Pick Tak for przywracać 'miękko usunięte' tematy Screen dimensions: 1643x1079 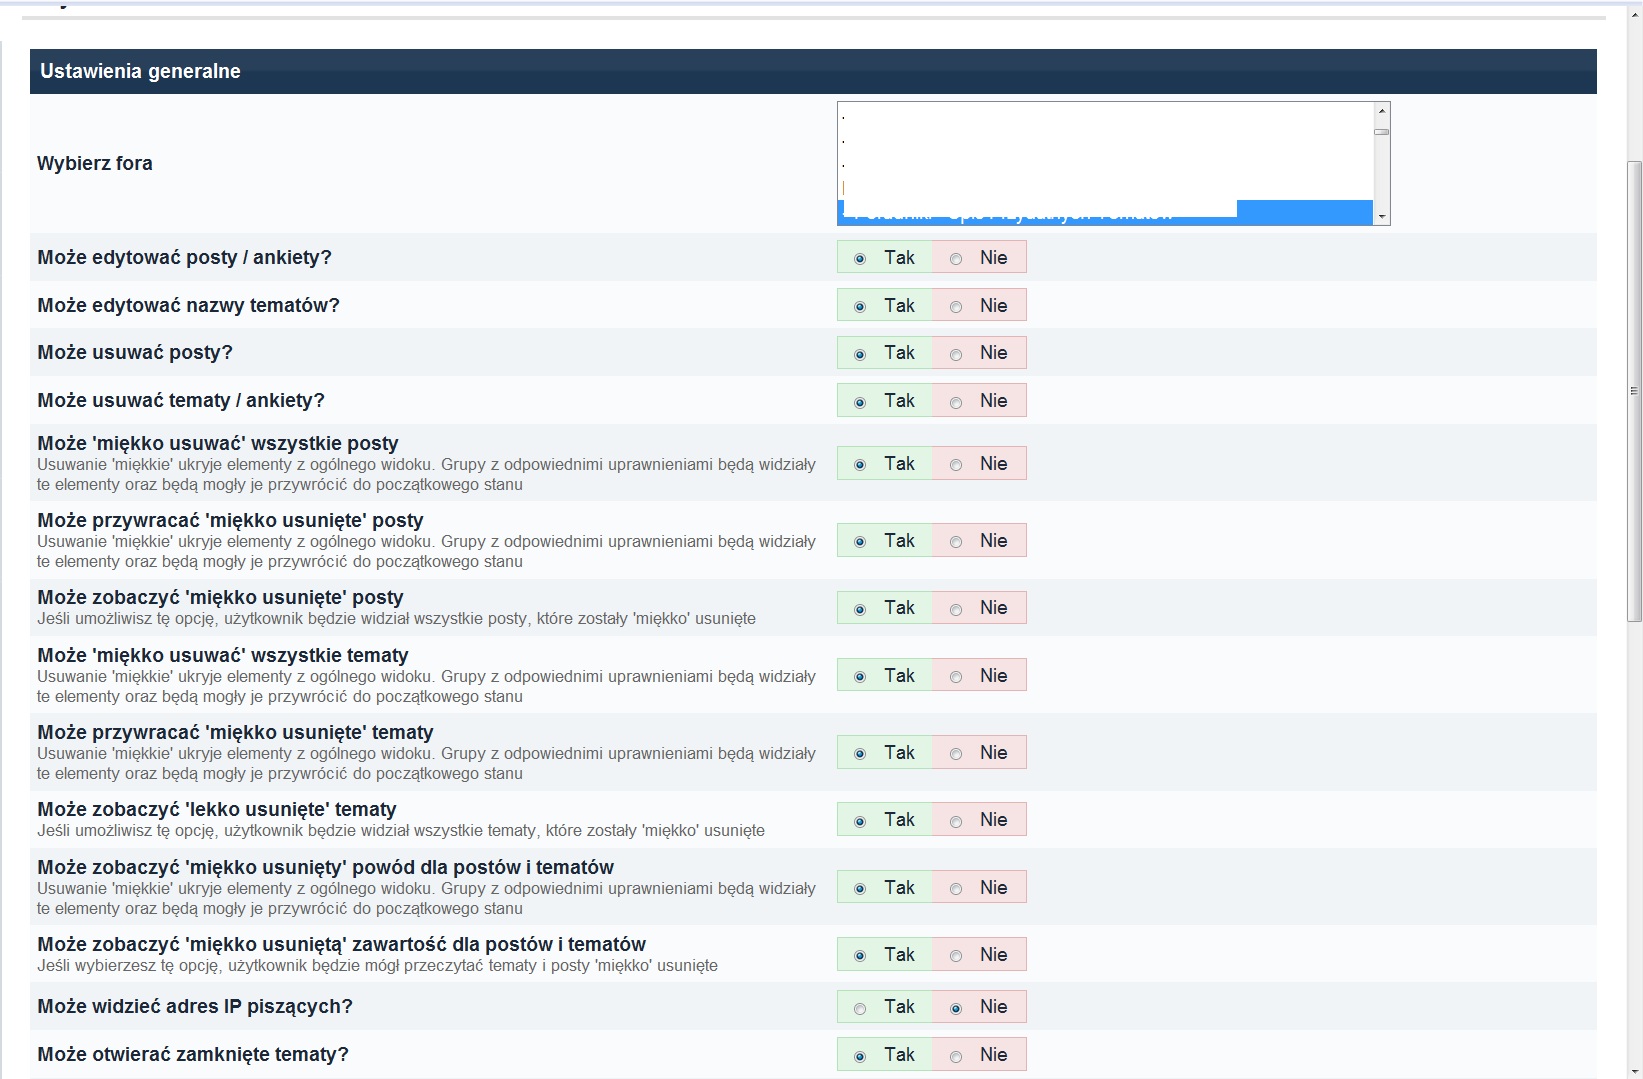(860, 754)
